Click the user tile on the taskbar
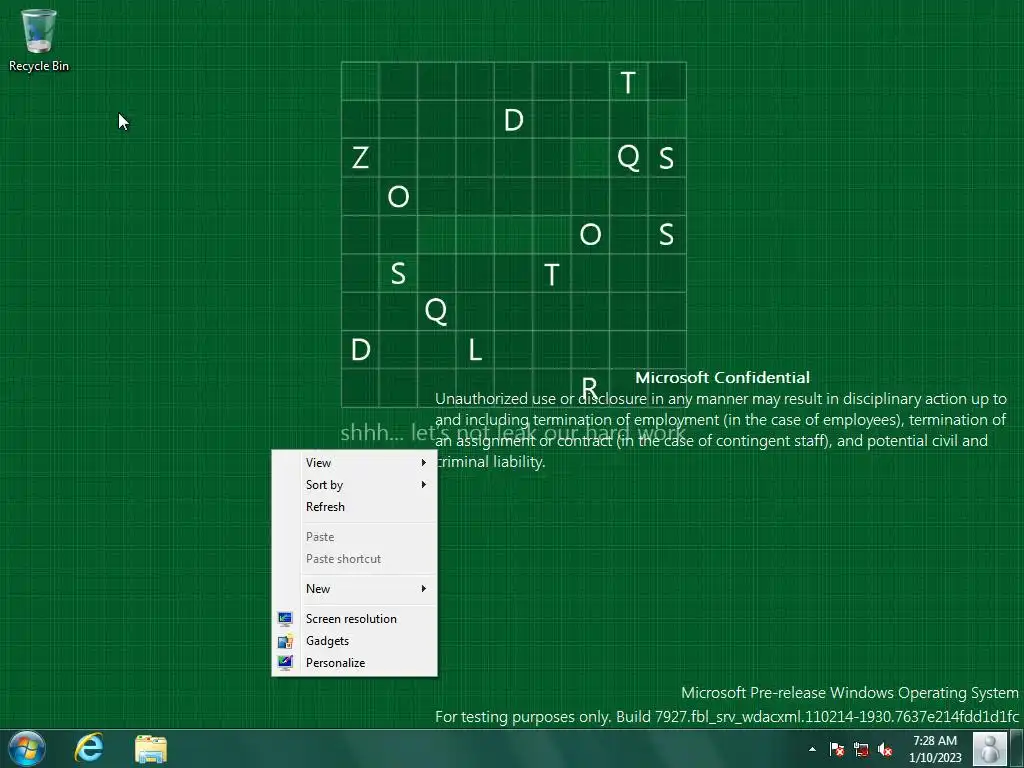This screenshot has width=1024, height=768. tap(989, 748)
